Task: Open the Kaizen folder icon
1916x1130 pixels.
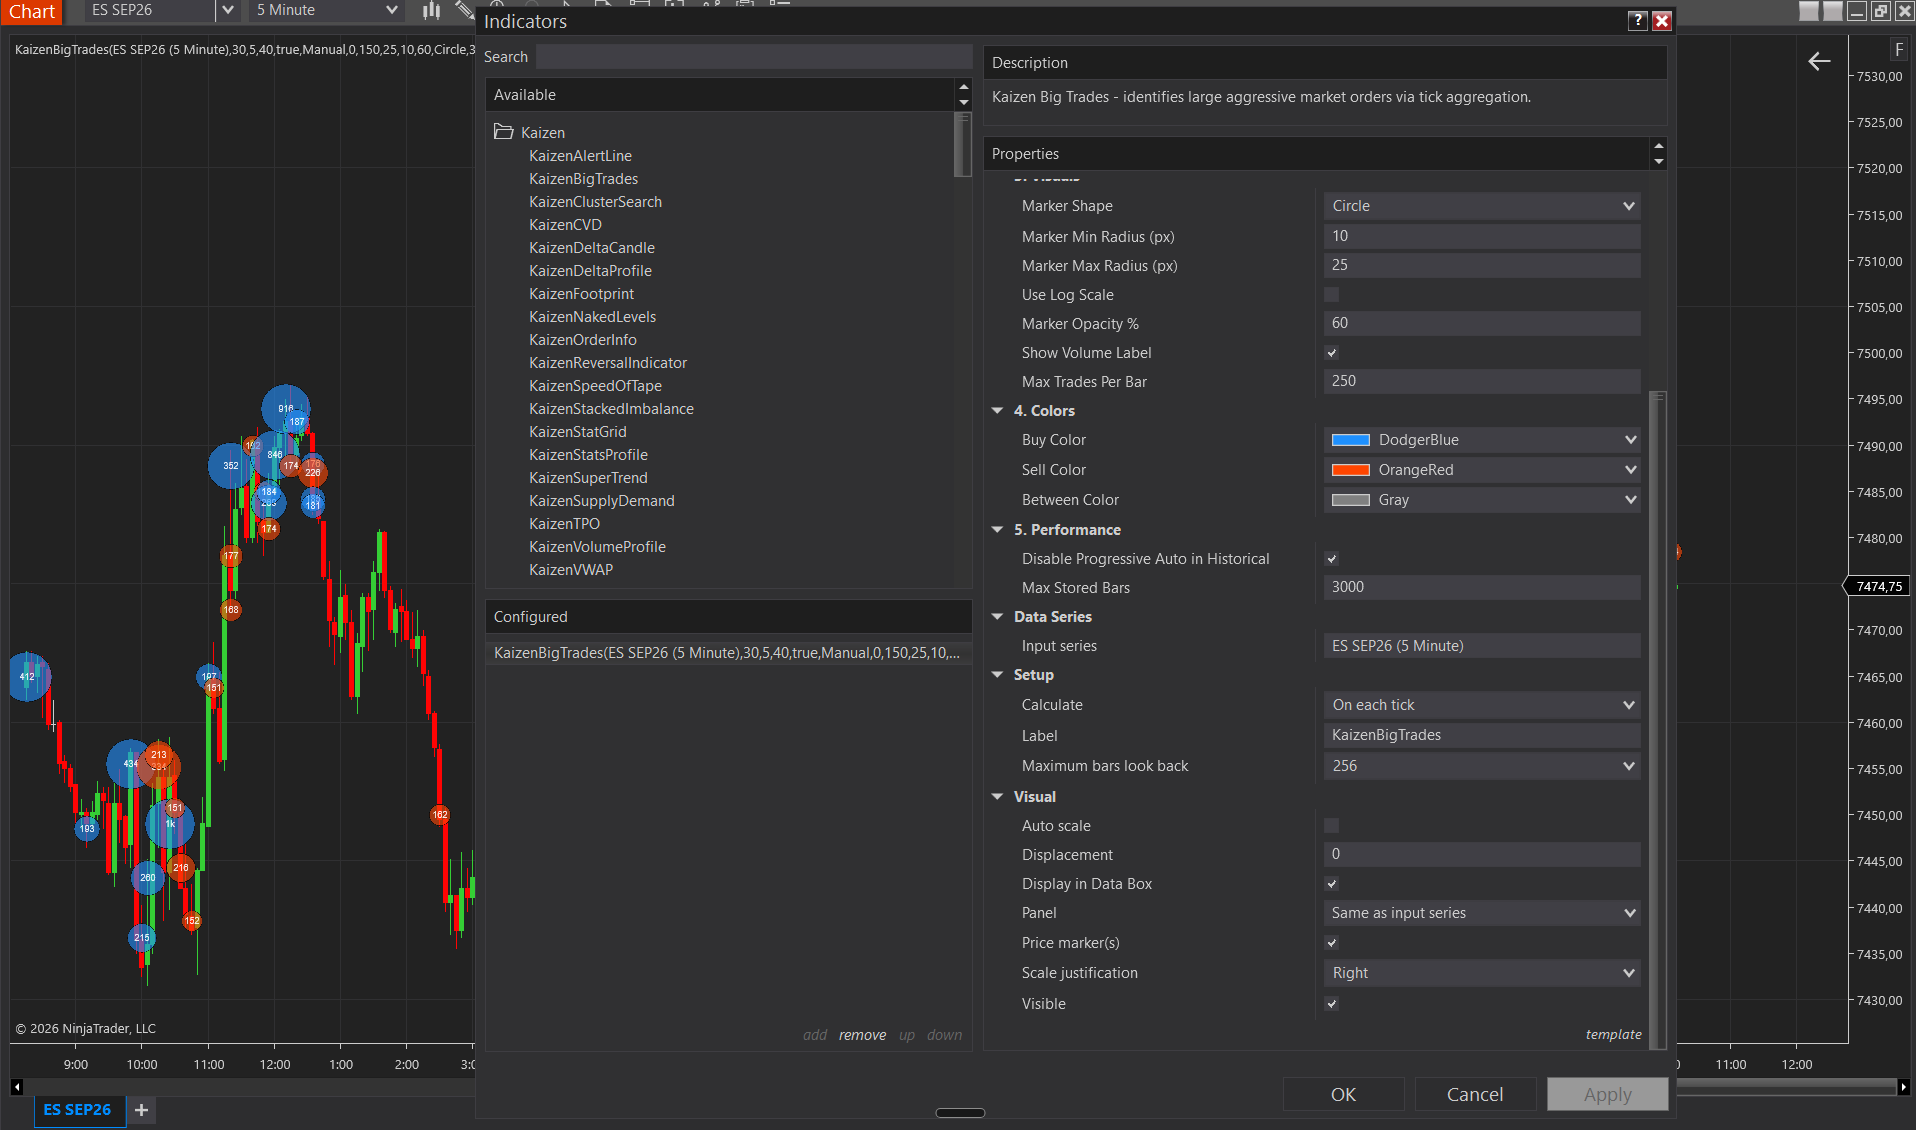Action: click(x=503, y=132)
